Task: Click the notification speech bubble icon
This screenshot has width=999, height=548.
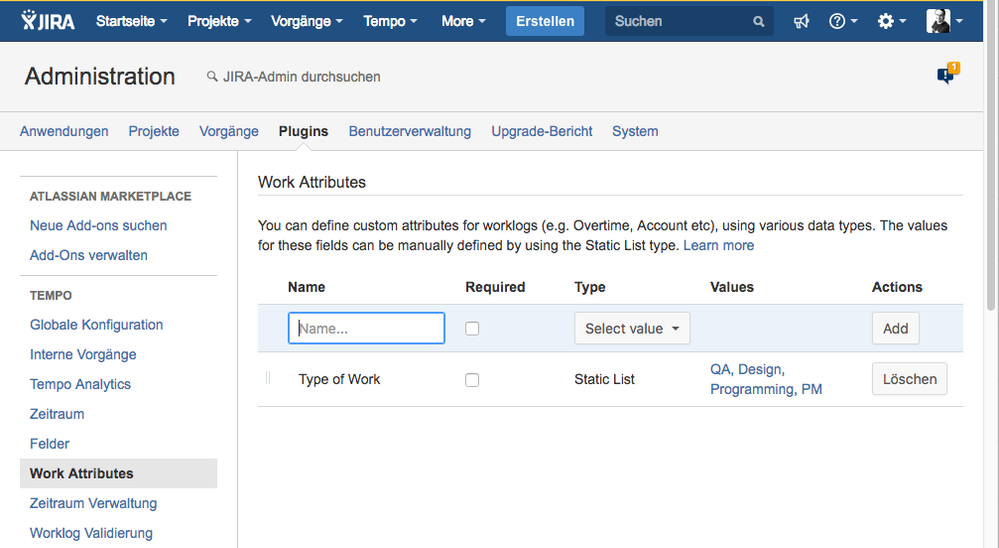Action: click(x=948, y=74)
